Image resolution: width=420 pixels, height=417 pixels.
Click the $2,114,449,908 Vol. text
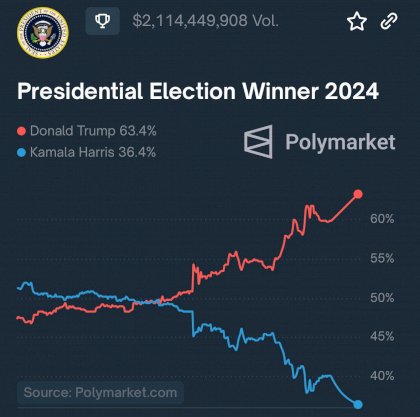point(205,21)
